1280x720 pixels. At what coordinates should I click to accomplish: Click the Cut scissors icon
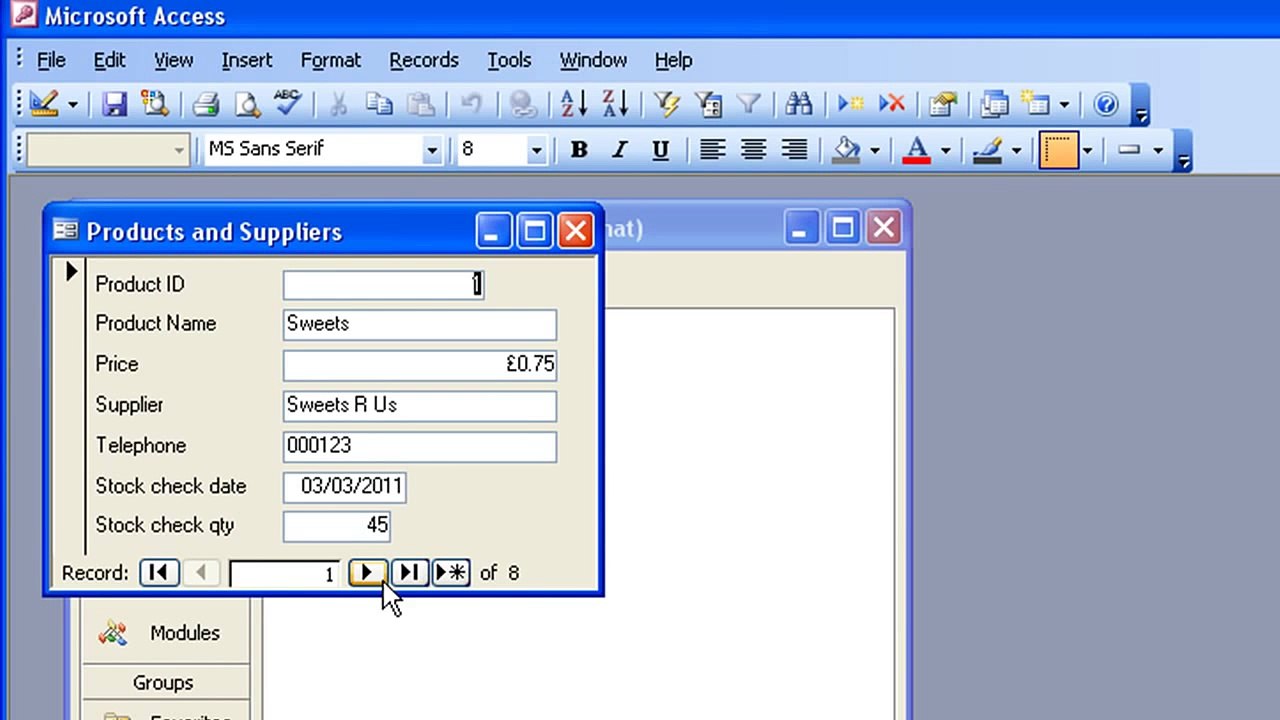coord(338,104)
